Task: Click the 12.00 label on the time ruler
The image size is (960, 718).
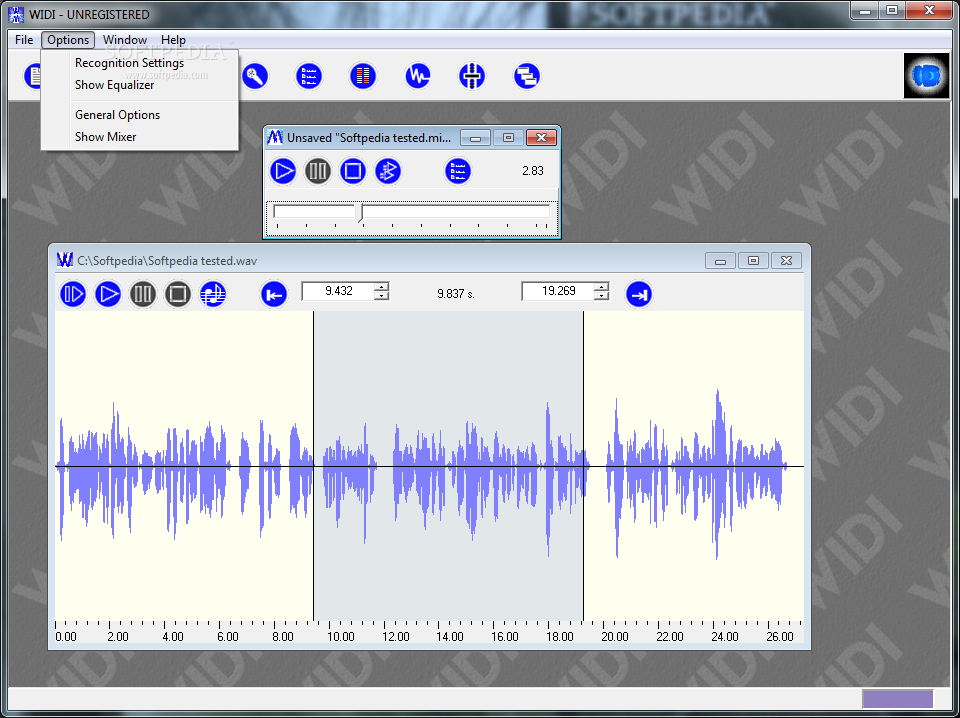Action: point(396,637)
